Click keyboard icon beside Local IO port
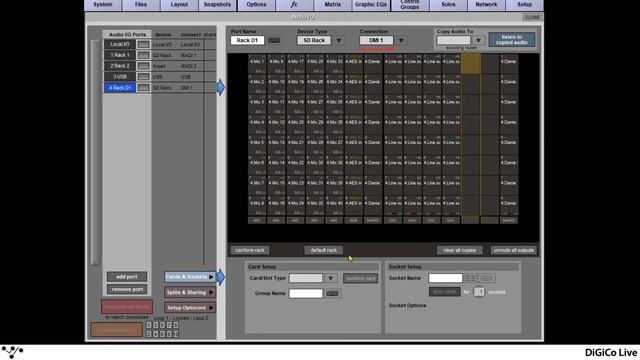The width and height of the screenshot is (640, 360). [143, 44]
